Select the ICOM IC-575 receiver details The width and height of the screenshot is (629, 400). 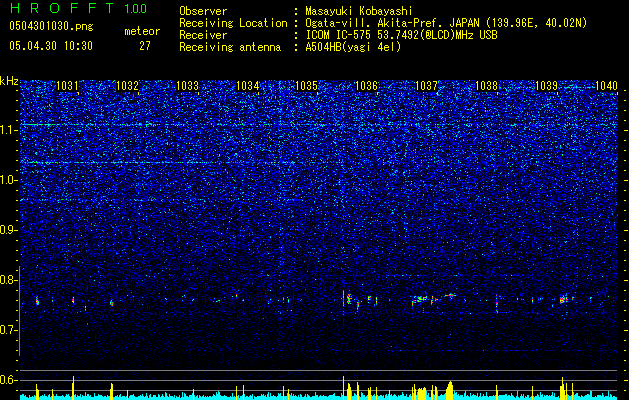coord(401,35)
